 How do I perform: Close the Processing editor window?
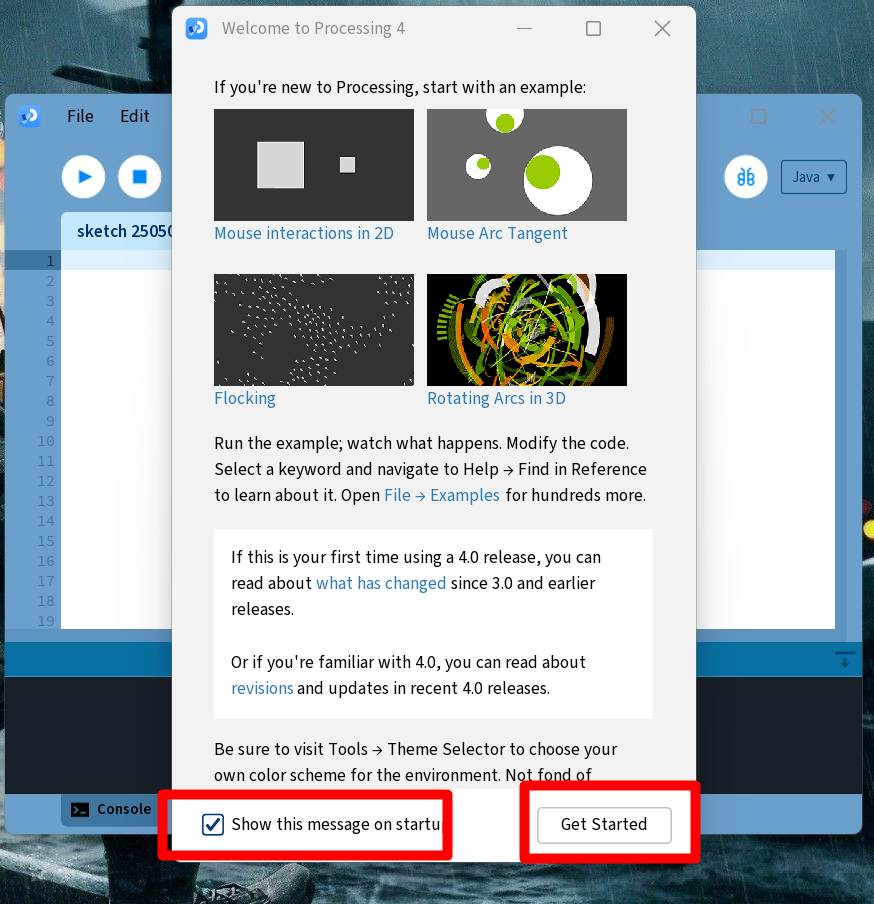(827, 116)
